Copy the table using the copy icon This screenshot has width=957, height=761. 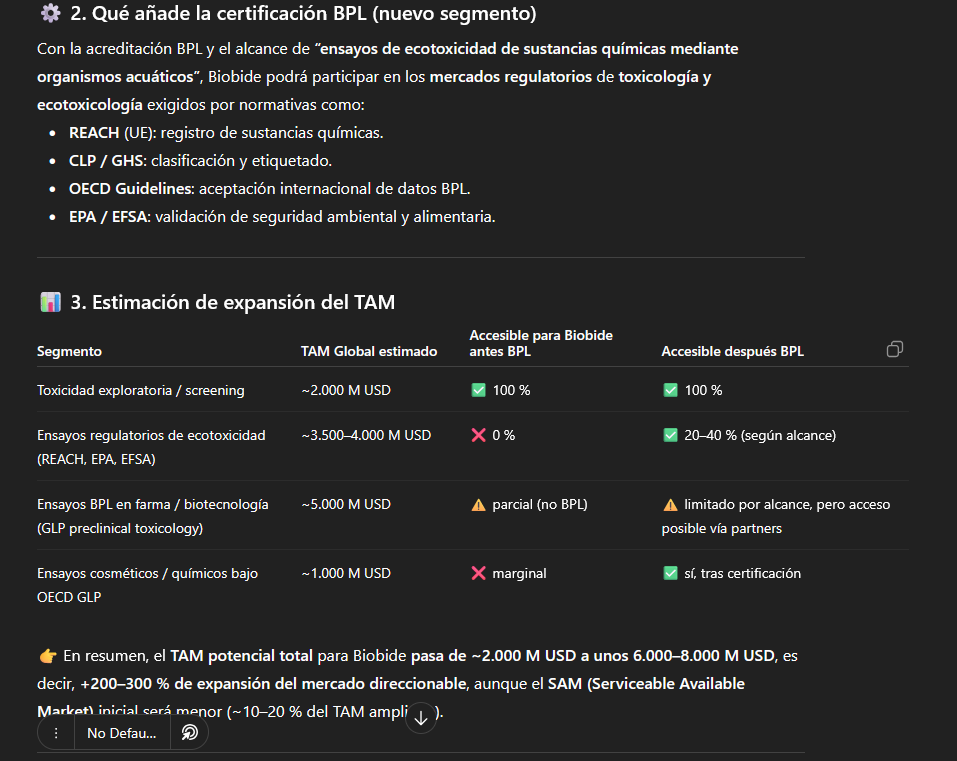point(895,349)
